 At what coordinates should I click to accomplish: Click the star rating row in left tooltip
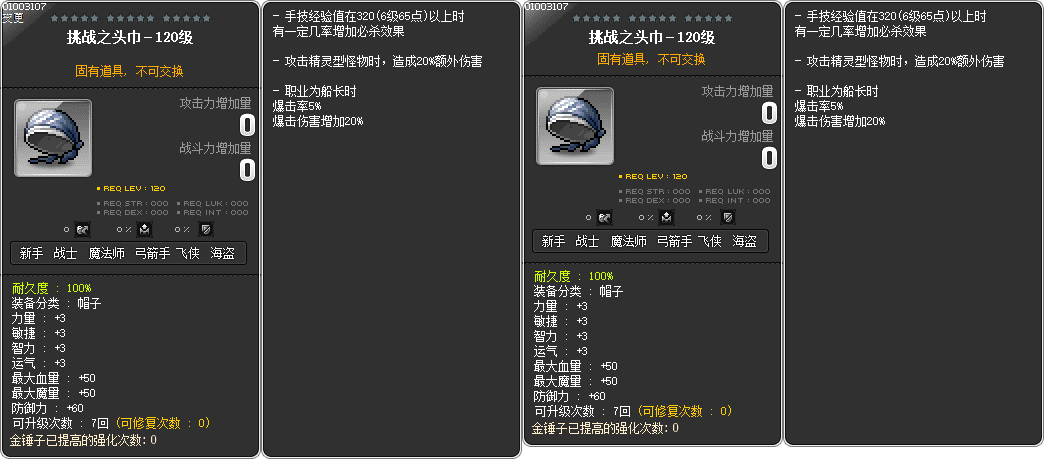click(x=130, y=19)
